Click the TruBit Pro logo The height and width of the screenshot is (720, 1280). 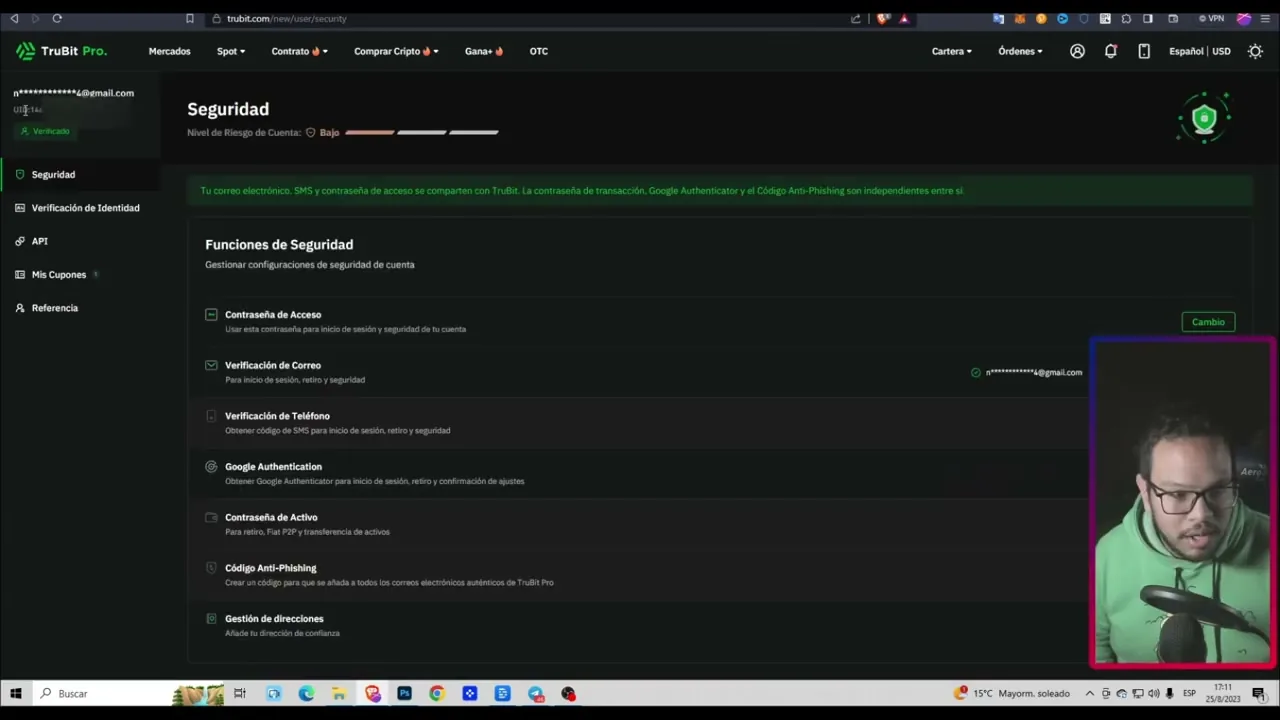[x=61, y=51]
